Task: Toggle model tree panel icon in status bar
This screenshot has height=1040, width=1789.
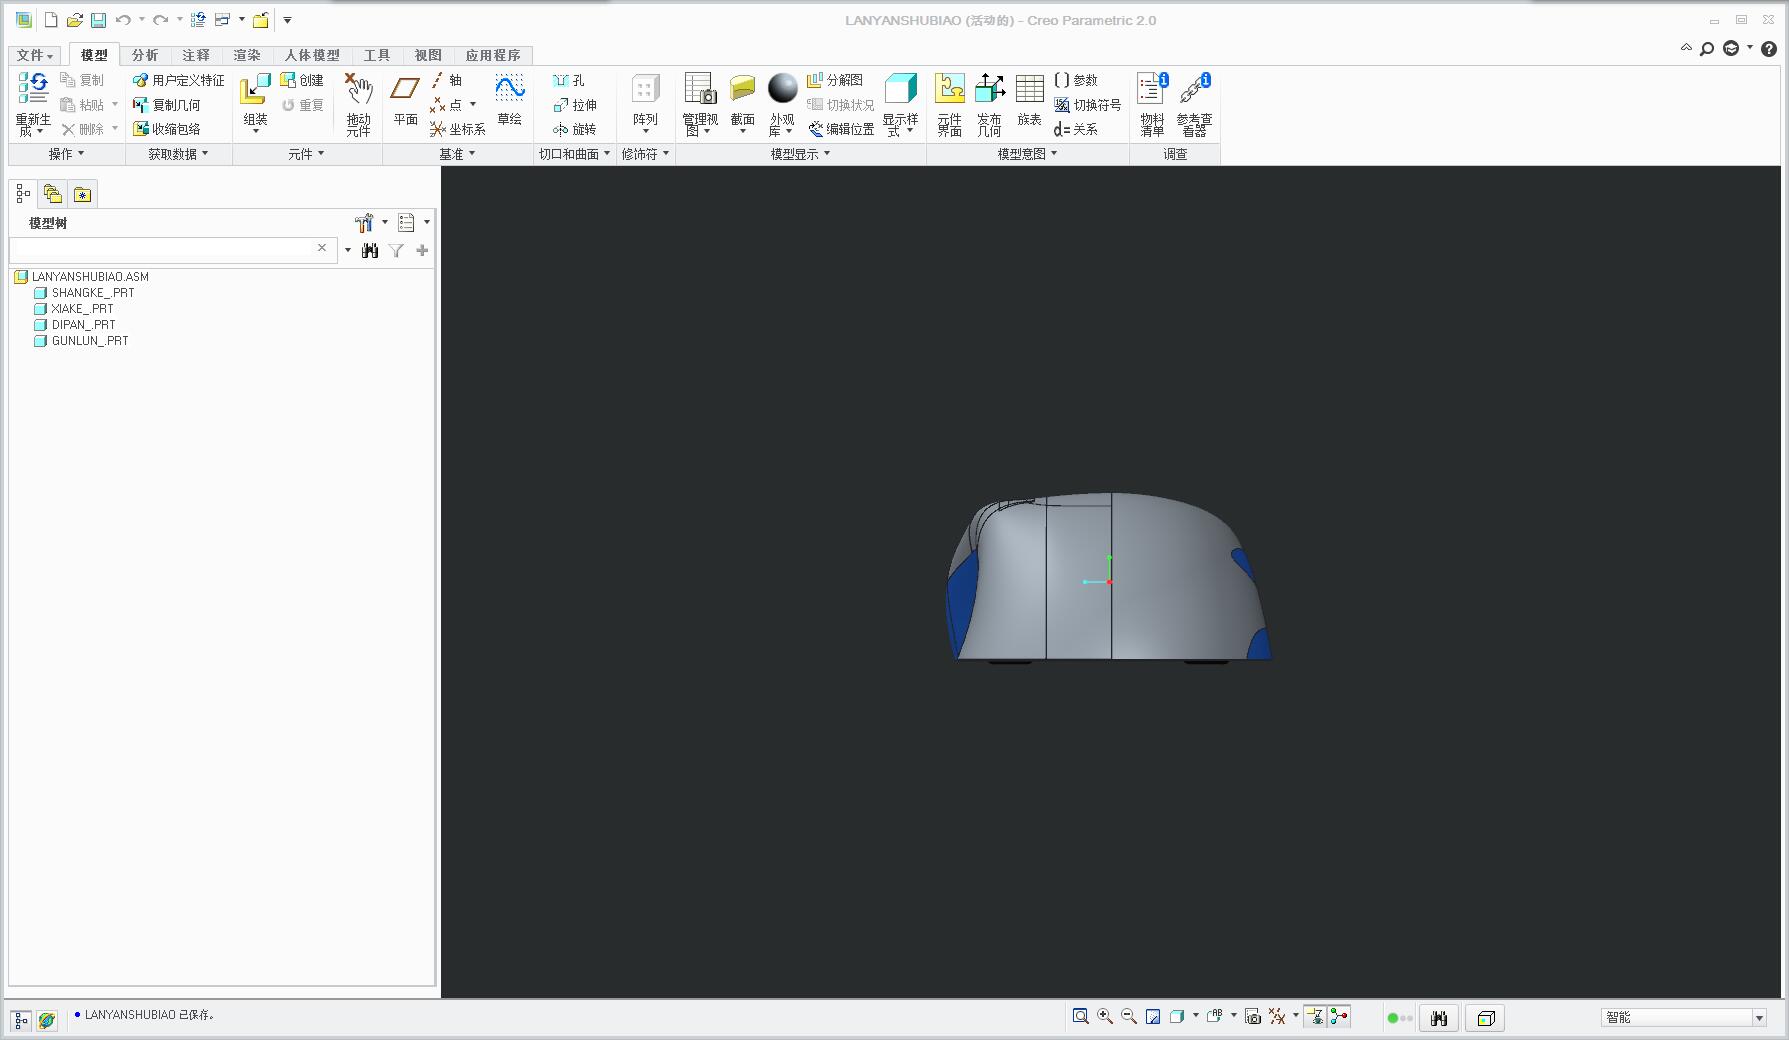Action: click(x=21, y=1020)
